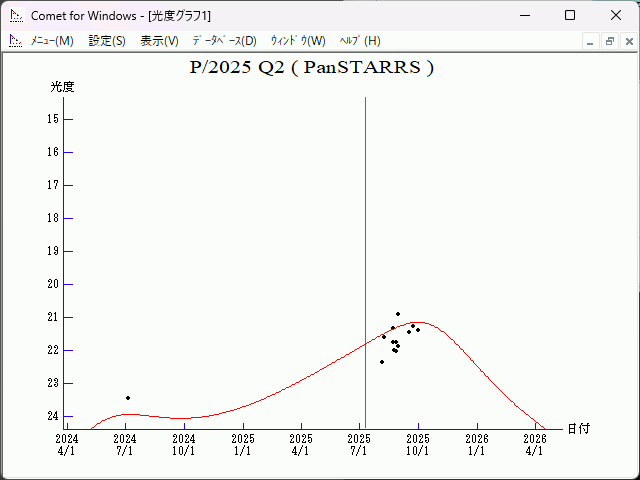
Task: Open the メニュー(M) menu
Action: point(52,41)
